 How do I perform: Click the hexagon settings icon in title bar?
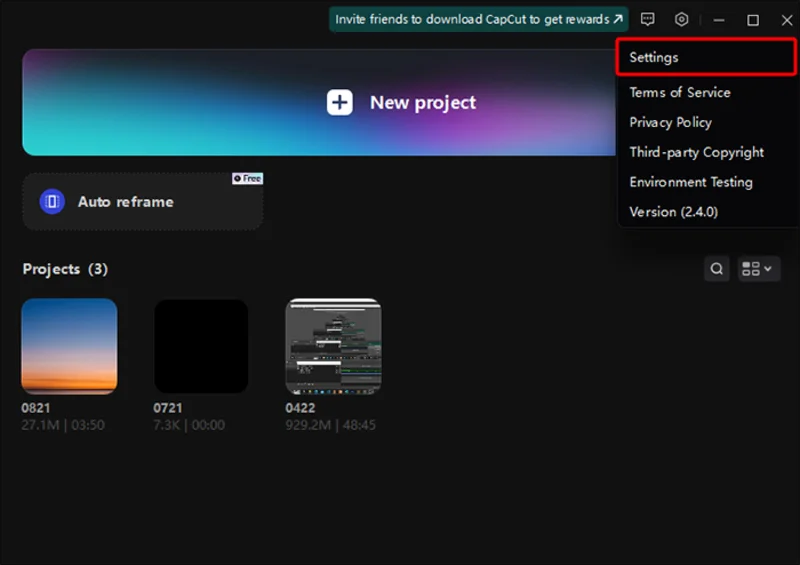pyautogui.click(x=682, y=19)
